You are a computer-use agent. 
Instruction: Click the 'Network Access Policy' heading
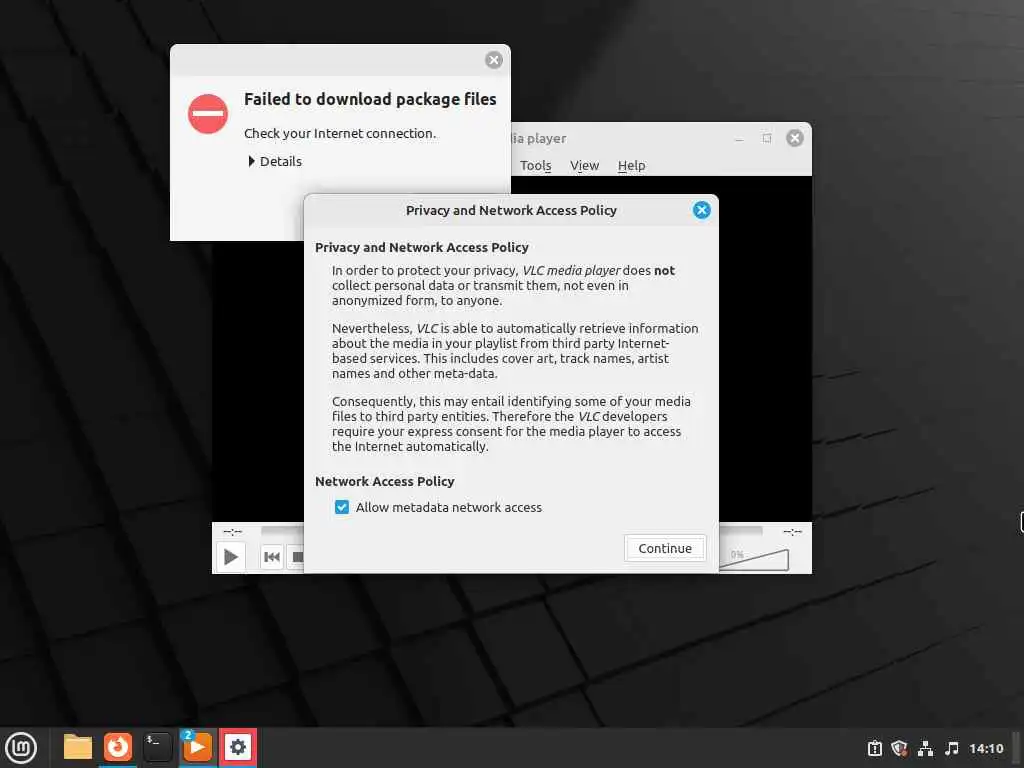tap(385, 481)
